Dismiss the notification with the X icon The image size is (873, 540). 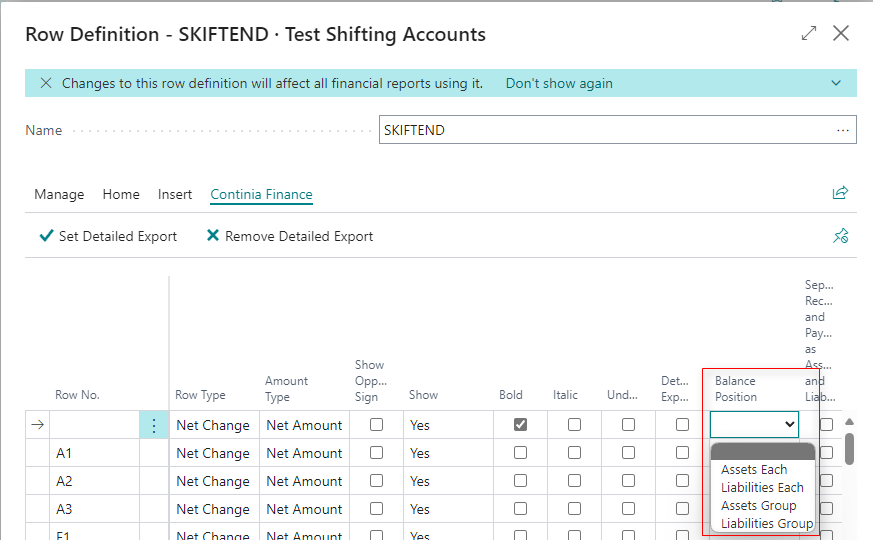coord(45,83)
